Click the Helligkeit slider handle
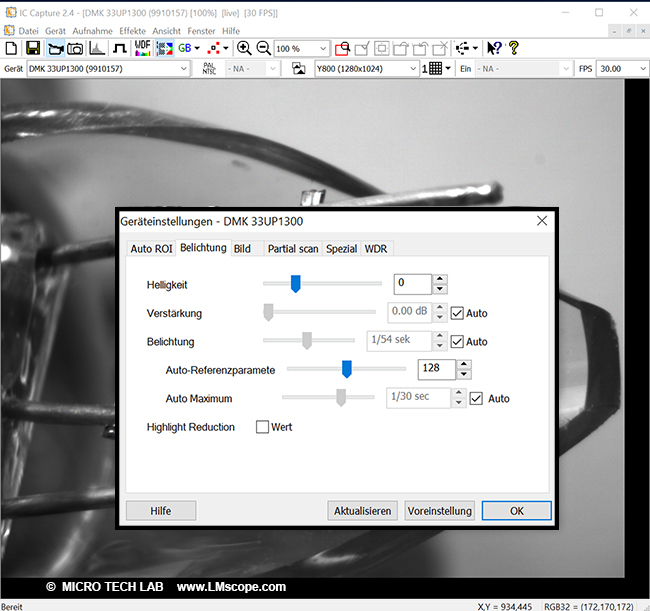 (295, 284)
